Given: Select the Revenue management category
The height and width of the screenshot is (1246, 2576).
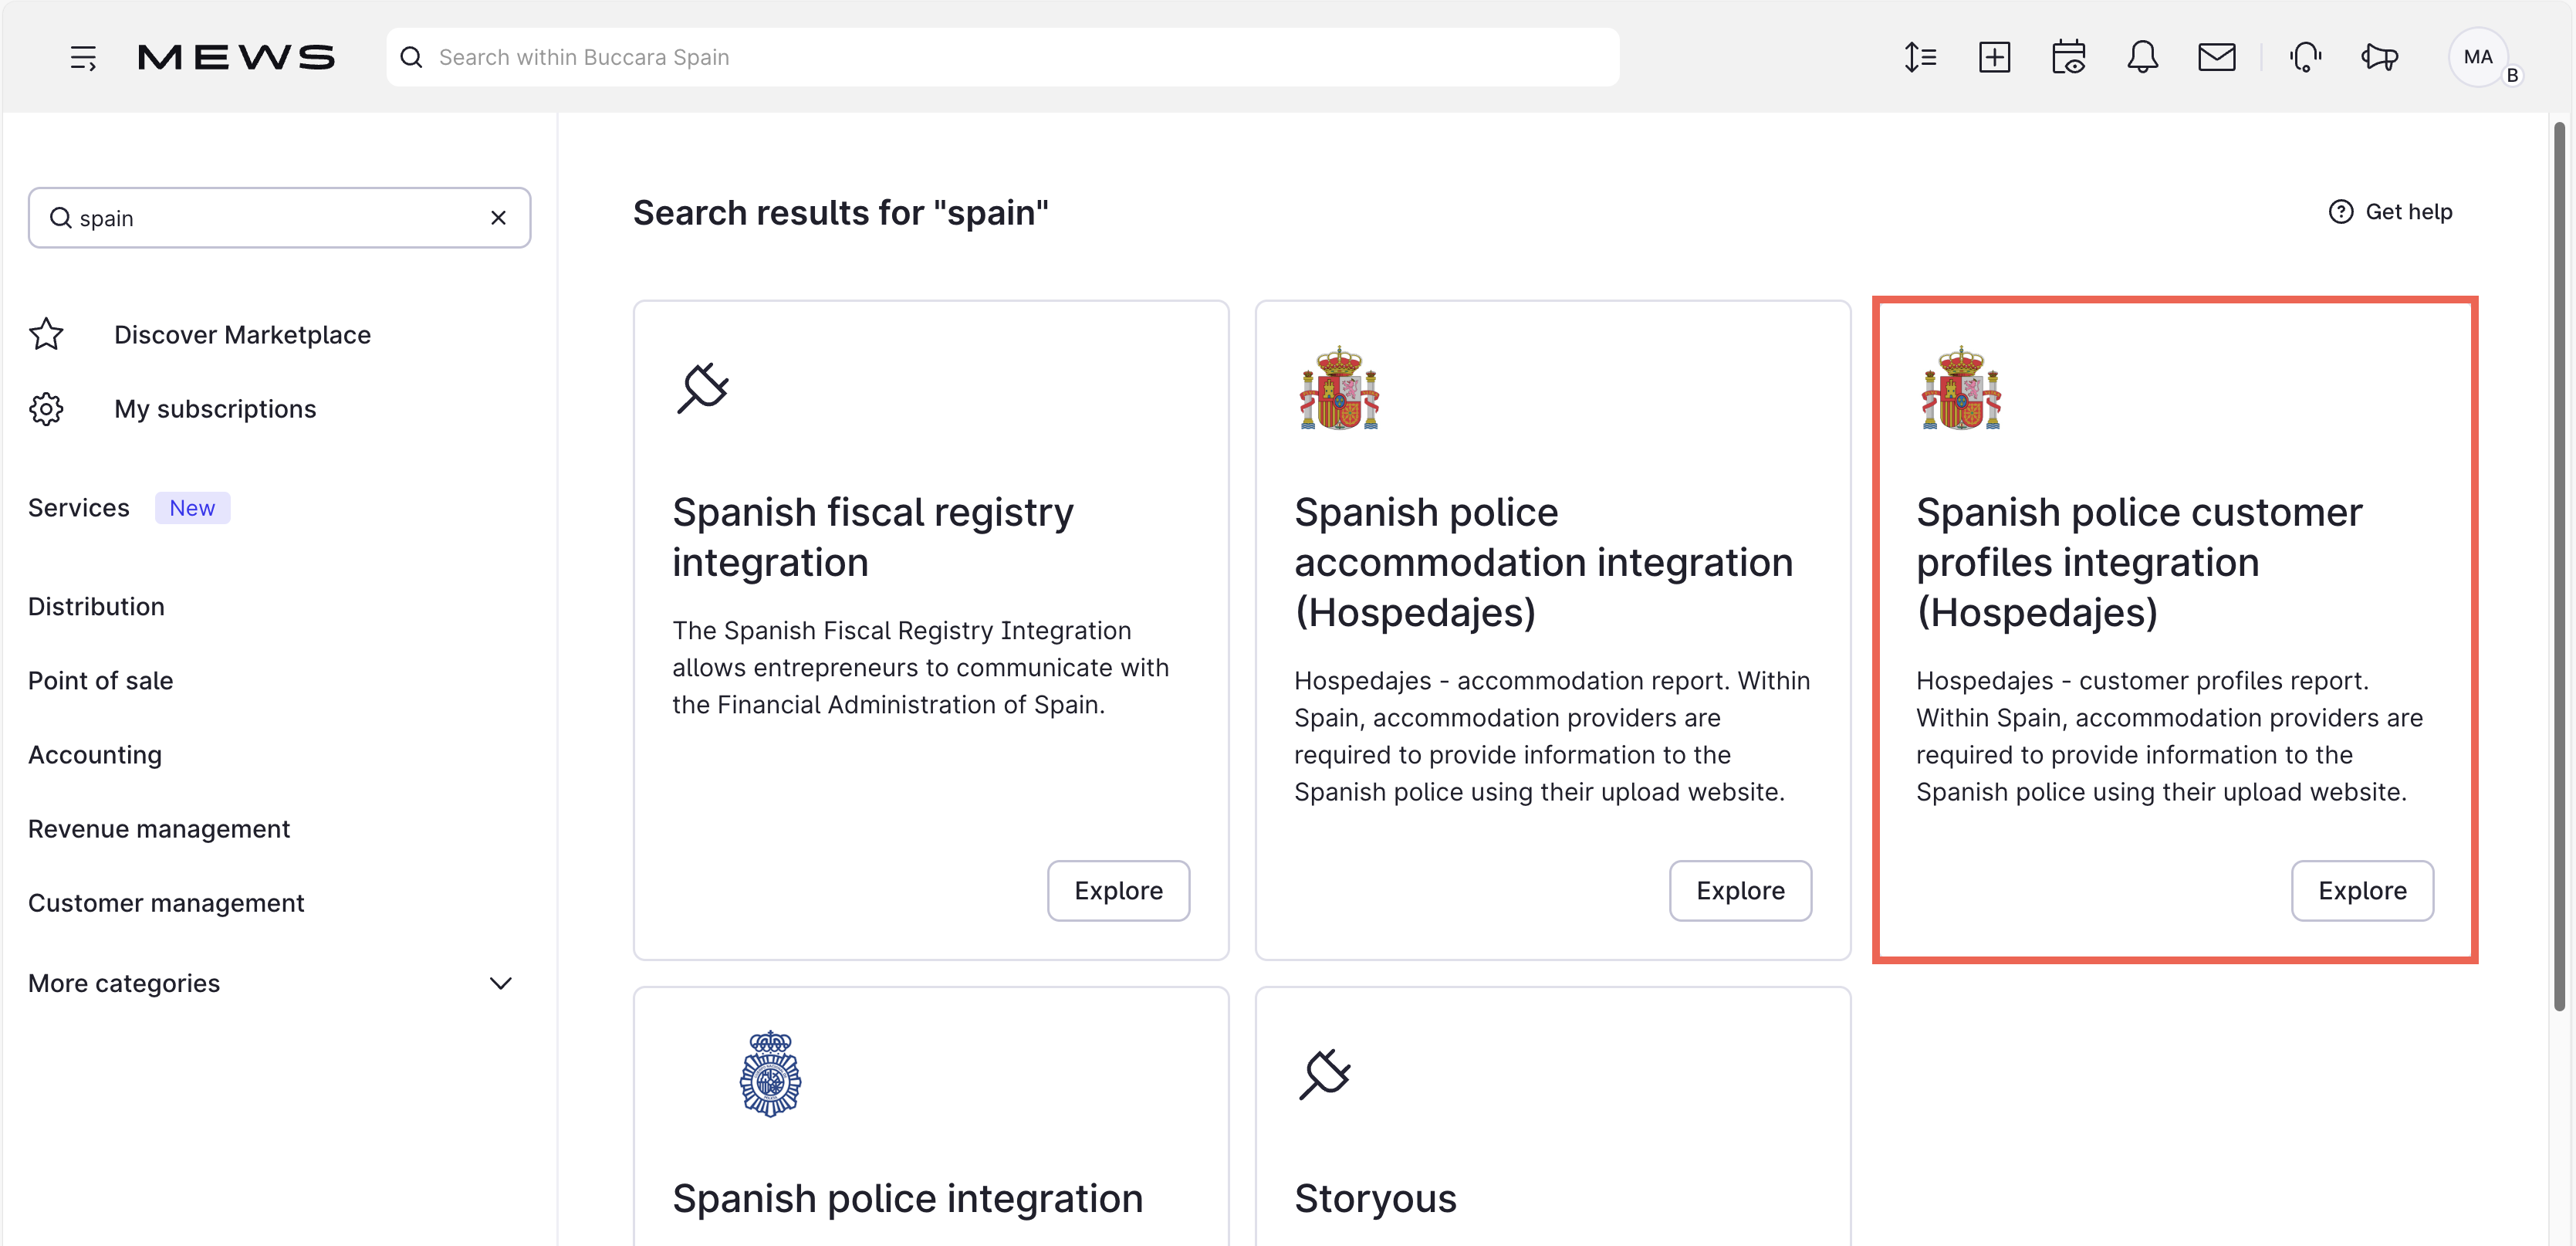Looking at the screenshot, I should coord(159,829).
